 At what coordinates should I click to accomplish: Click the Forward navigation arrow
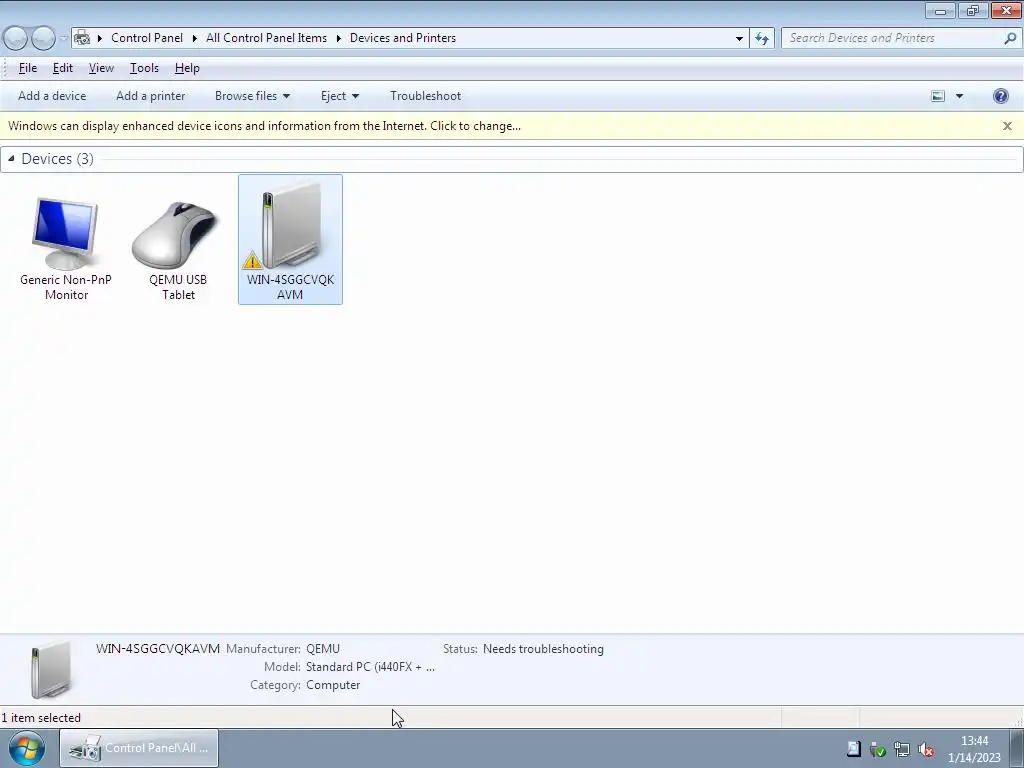coord(43,38)
